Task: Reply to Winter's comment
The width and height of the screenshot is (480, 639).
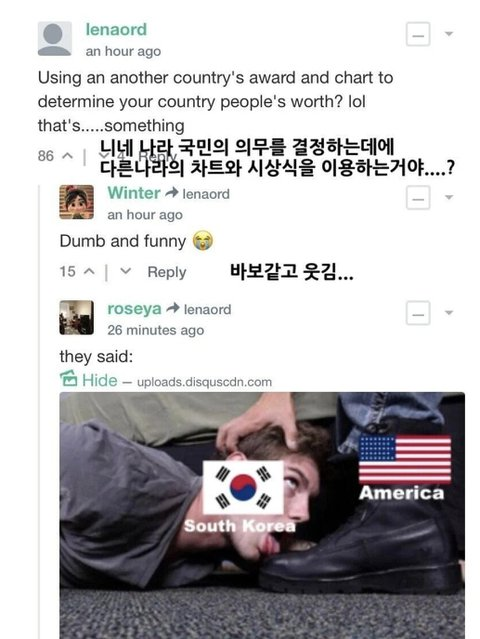Action: tap(167, 272)
